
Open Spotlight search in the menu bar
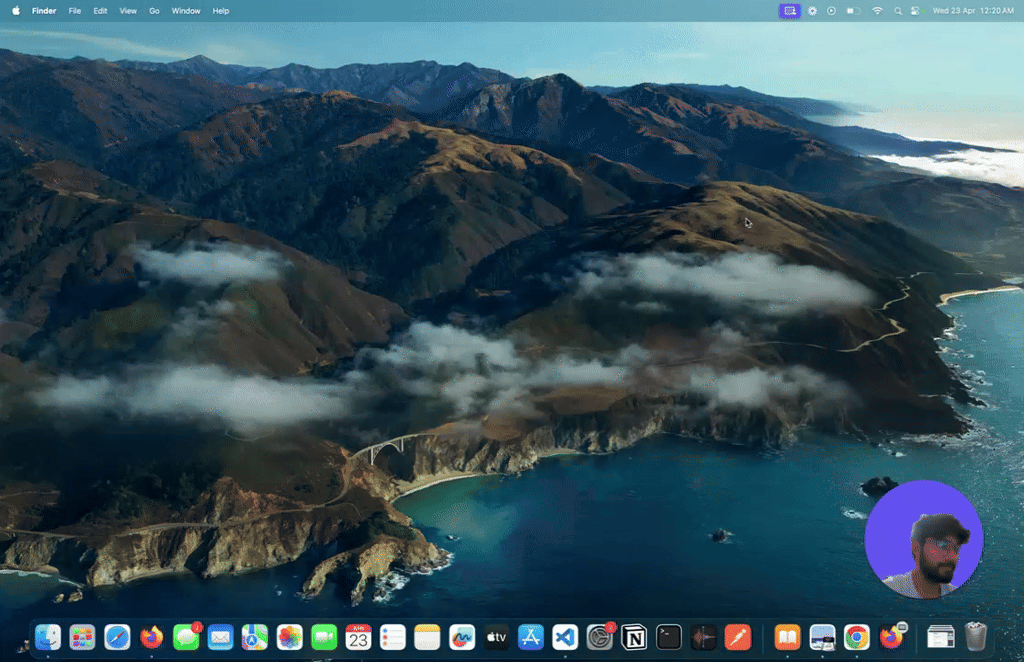pyautogui.click(x=897, y=11)
